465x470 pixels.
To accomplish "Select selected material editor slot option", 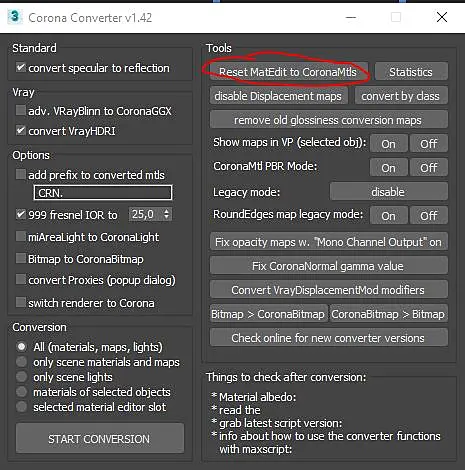I will (x=22, y=407).
